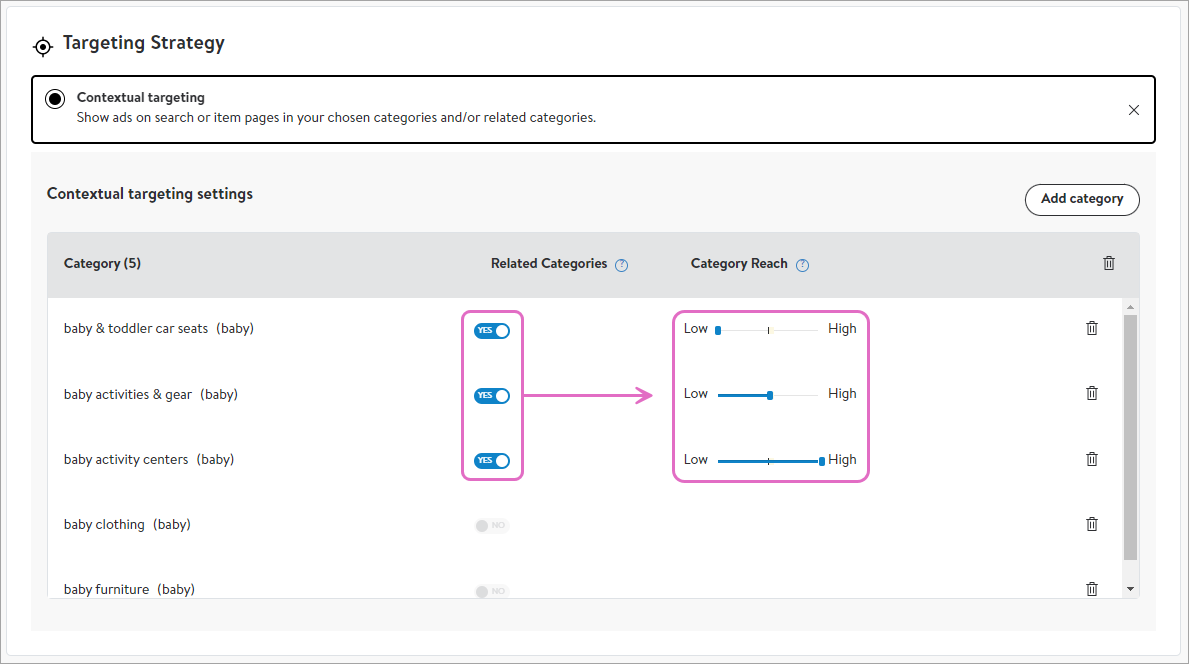Open Related Categories help tooltip icon
The height and width of the screenshot is (664, 1189).
coord(622,265)
